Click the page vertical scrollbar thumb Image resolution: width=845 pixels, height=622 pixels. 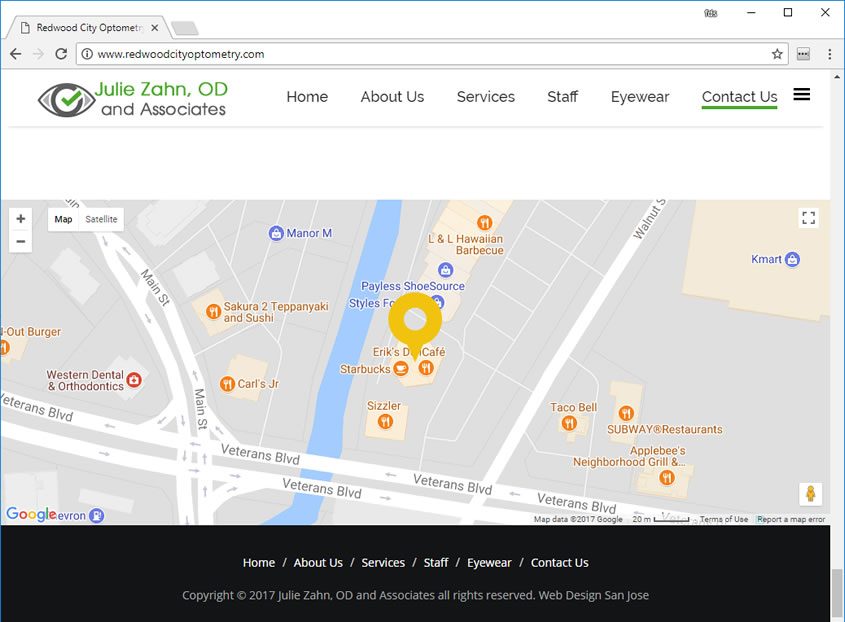(837, 592)
